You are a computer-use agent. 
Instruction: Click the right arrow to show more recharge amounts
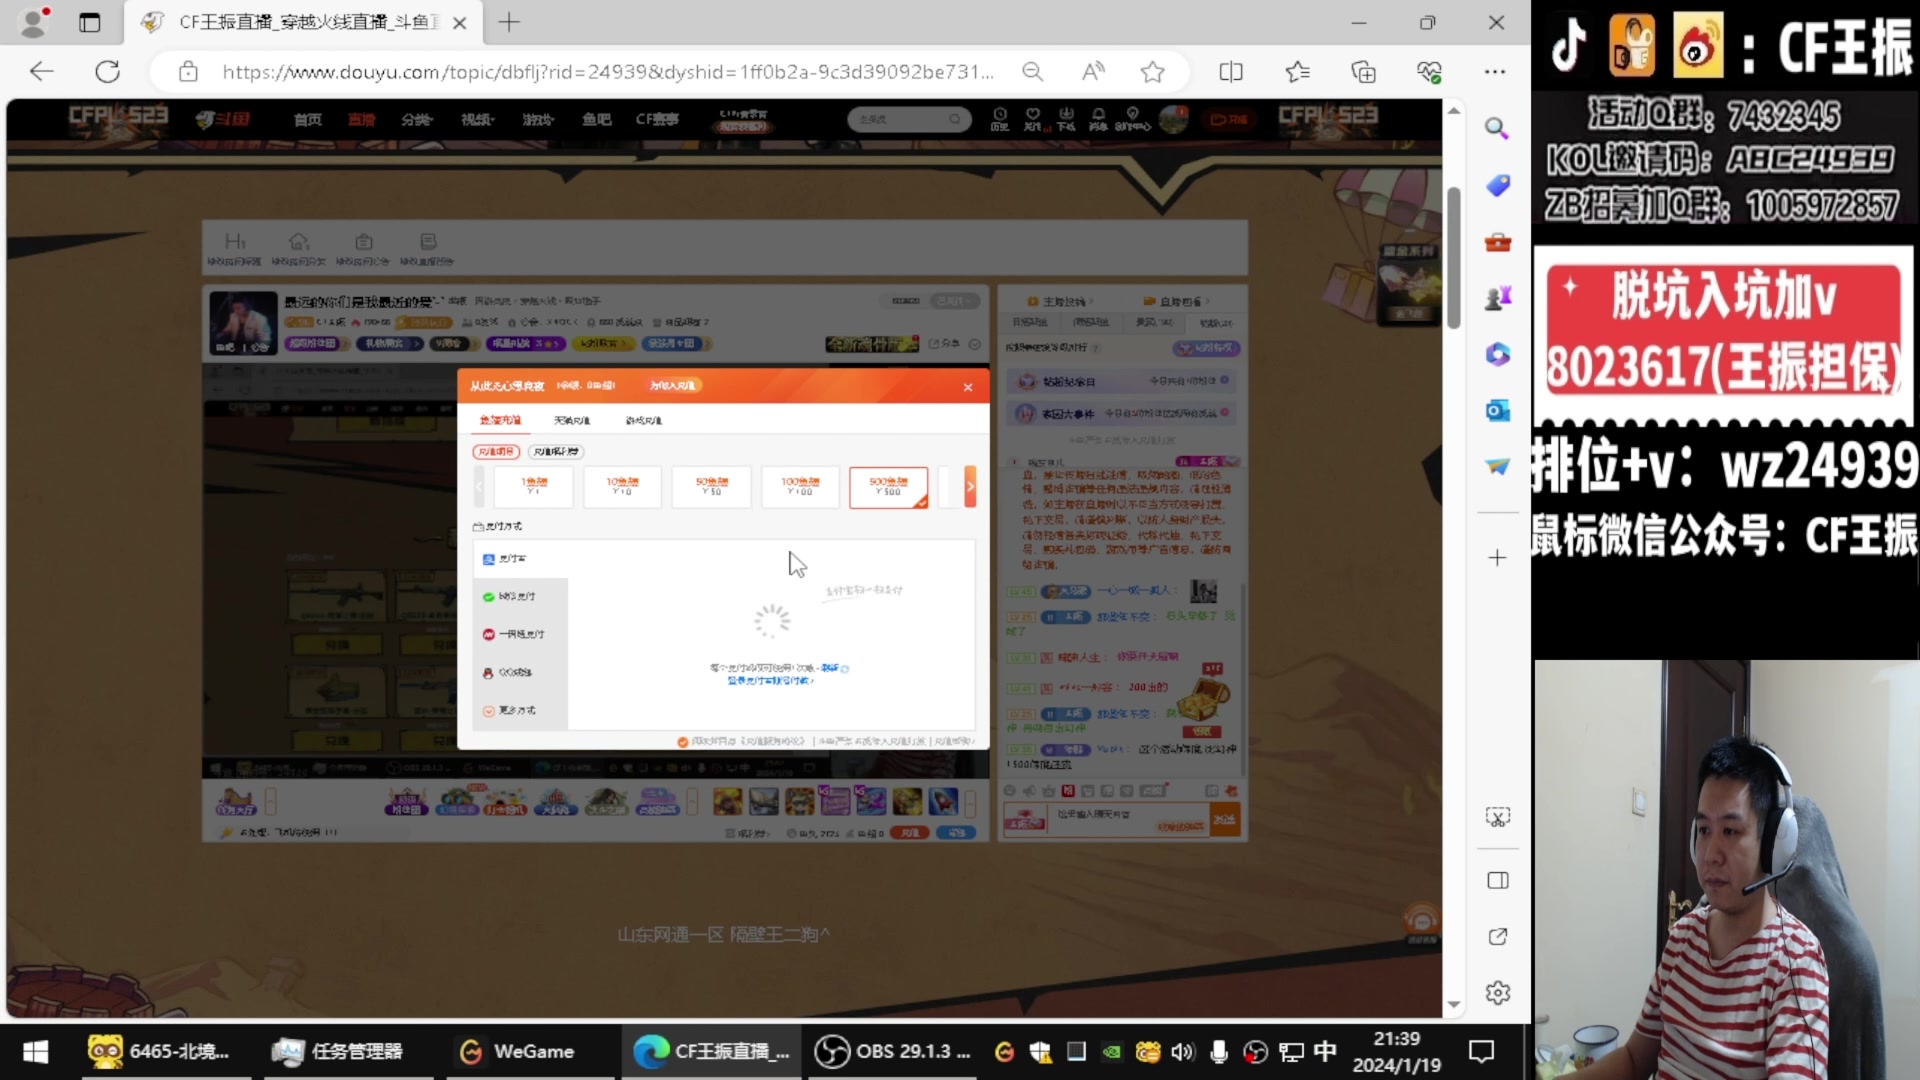[x=971, y=486]
